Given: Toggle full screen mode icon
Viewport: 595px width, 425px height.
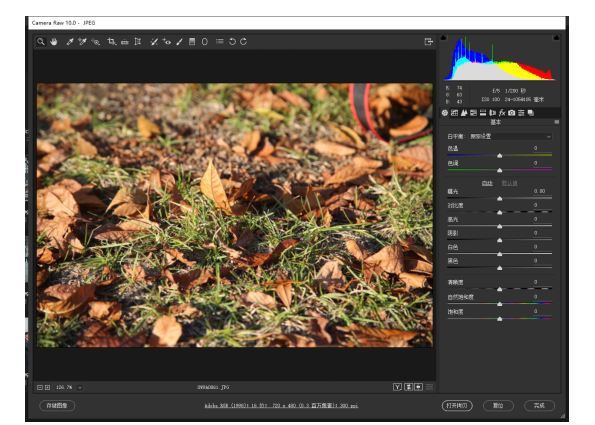Looking at the screenshot, I should tap(428, 41).
